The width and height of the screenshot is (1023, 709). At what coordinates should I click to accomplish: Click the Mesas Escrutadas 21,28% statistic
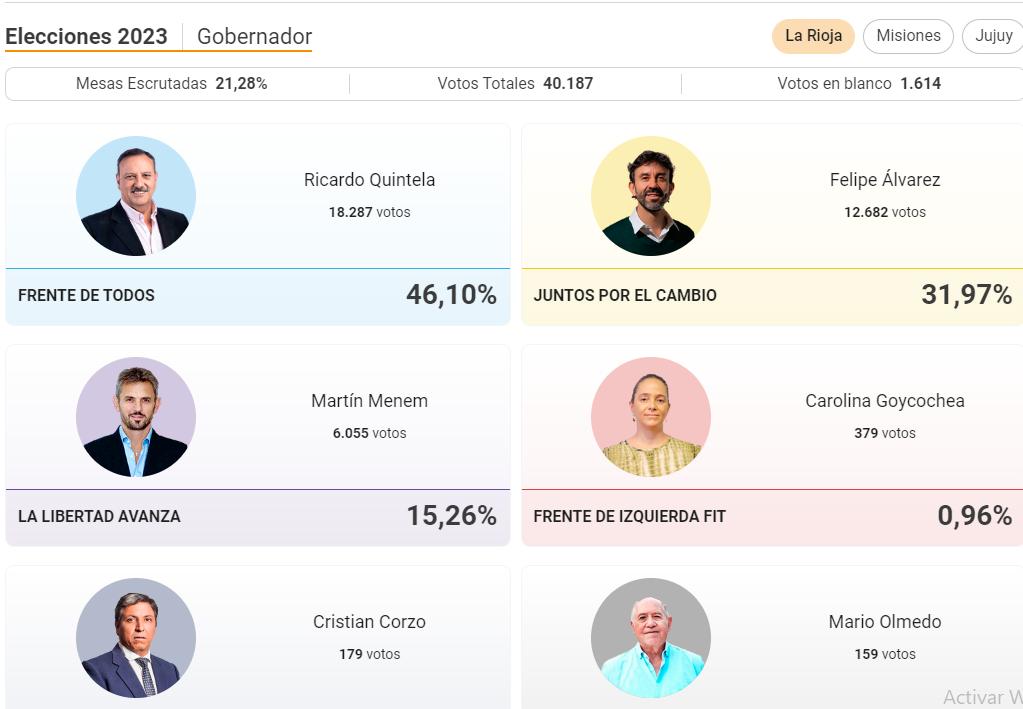point(172,84)
